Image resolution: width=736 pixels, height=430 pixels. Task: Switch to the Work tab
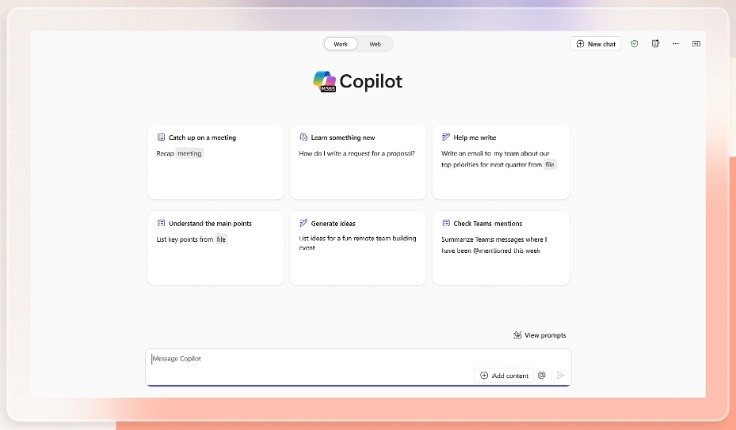click(x=341, y=44)
